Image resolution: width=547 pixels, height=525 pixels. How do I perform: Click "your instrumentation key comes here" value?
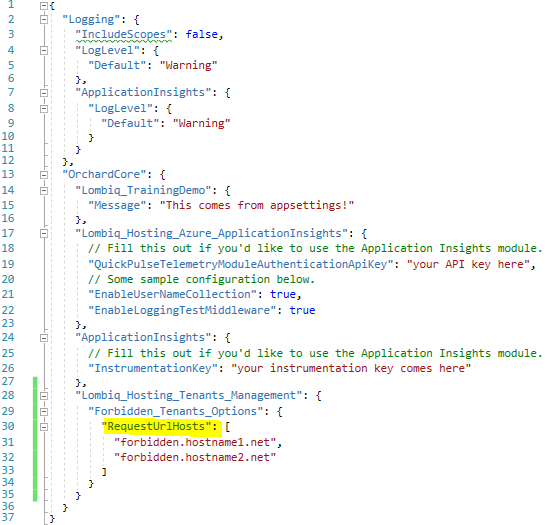[x=351, y=368]
